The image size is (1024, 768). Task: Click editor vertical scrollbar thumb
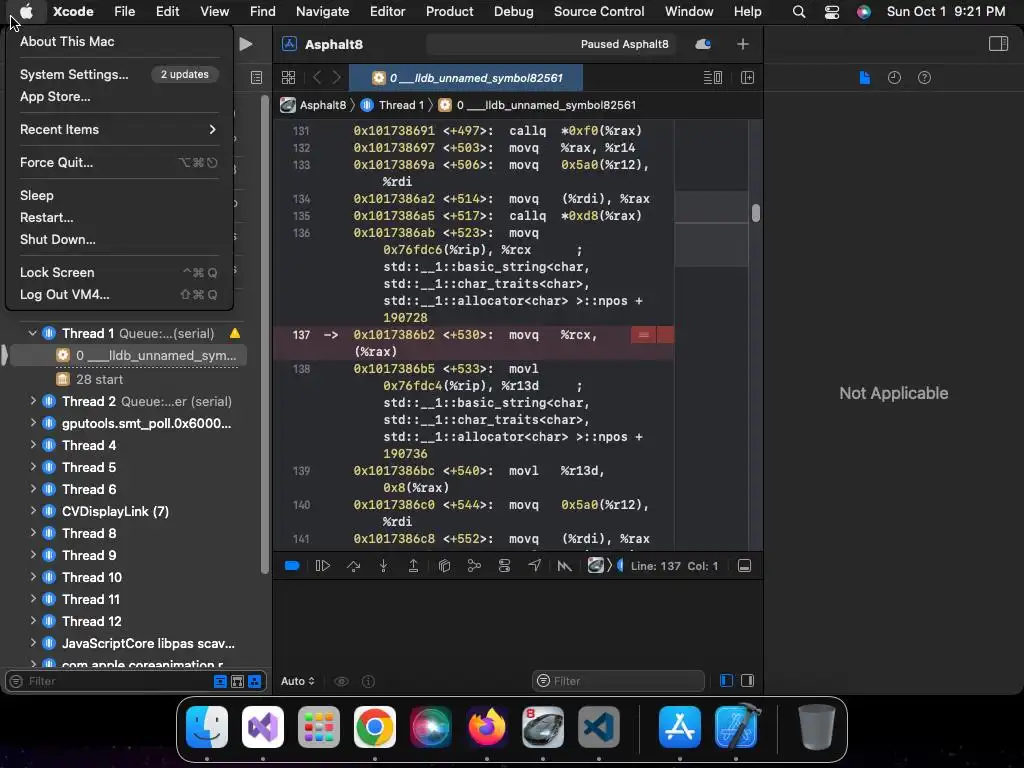tap(756, 213)
